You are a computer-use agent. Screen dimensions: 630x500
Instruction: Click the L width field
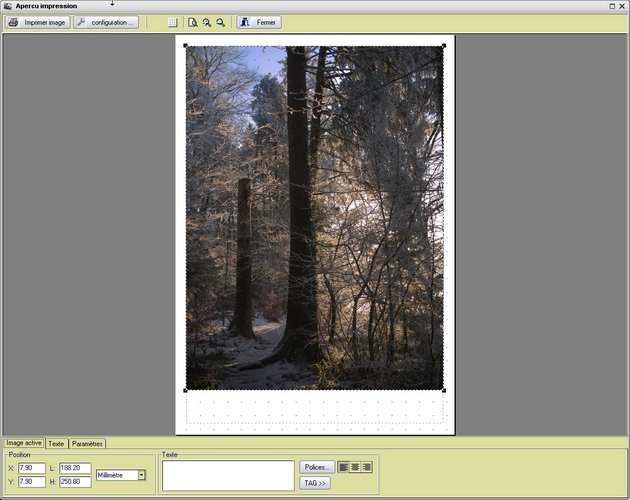[x=75, y=468]
